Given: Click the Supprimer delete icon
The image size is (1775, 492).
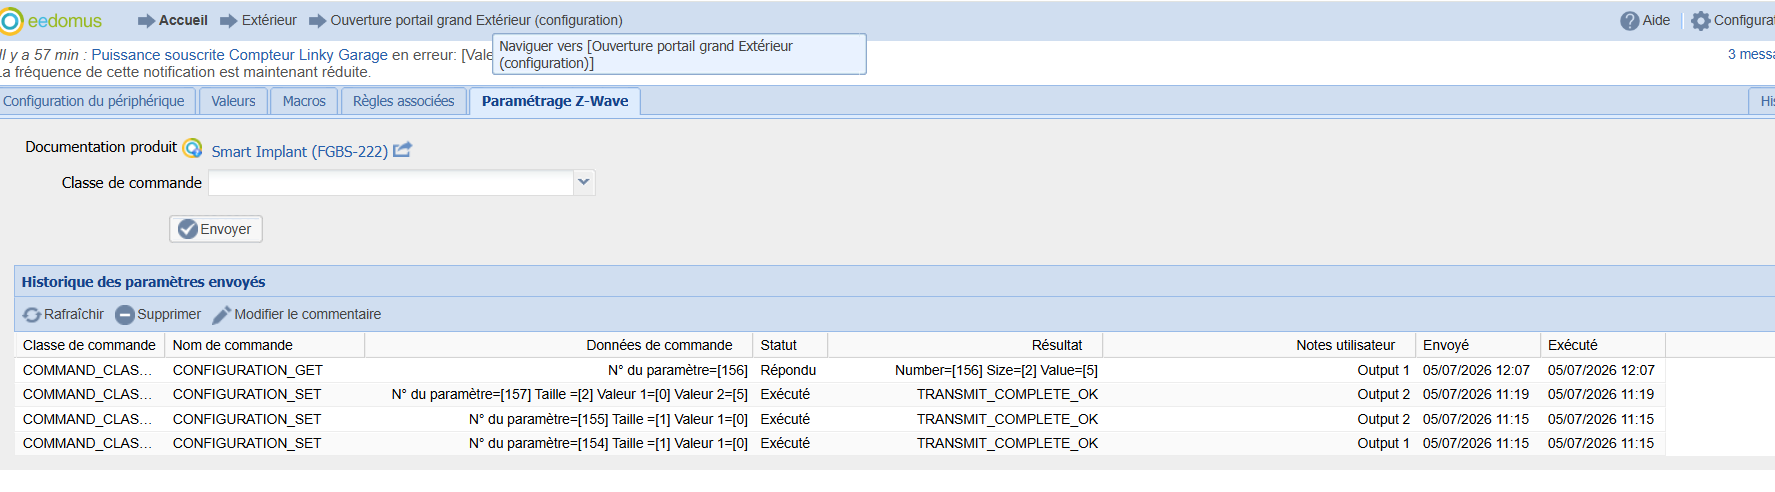Looking at the screenshot, I should [125, 315].
